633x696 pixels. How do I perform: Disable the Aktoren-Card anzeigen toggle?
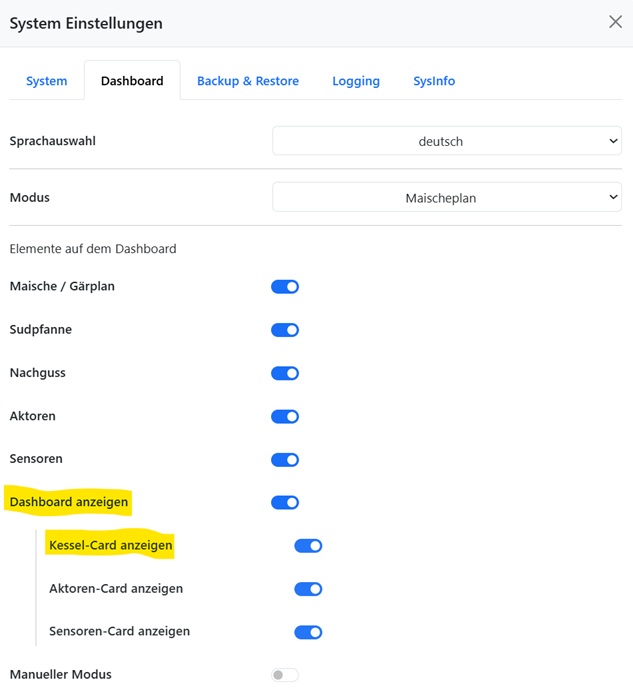point(308,589)
